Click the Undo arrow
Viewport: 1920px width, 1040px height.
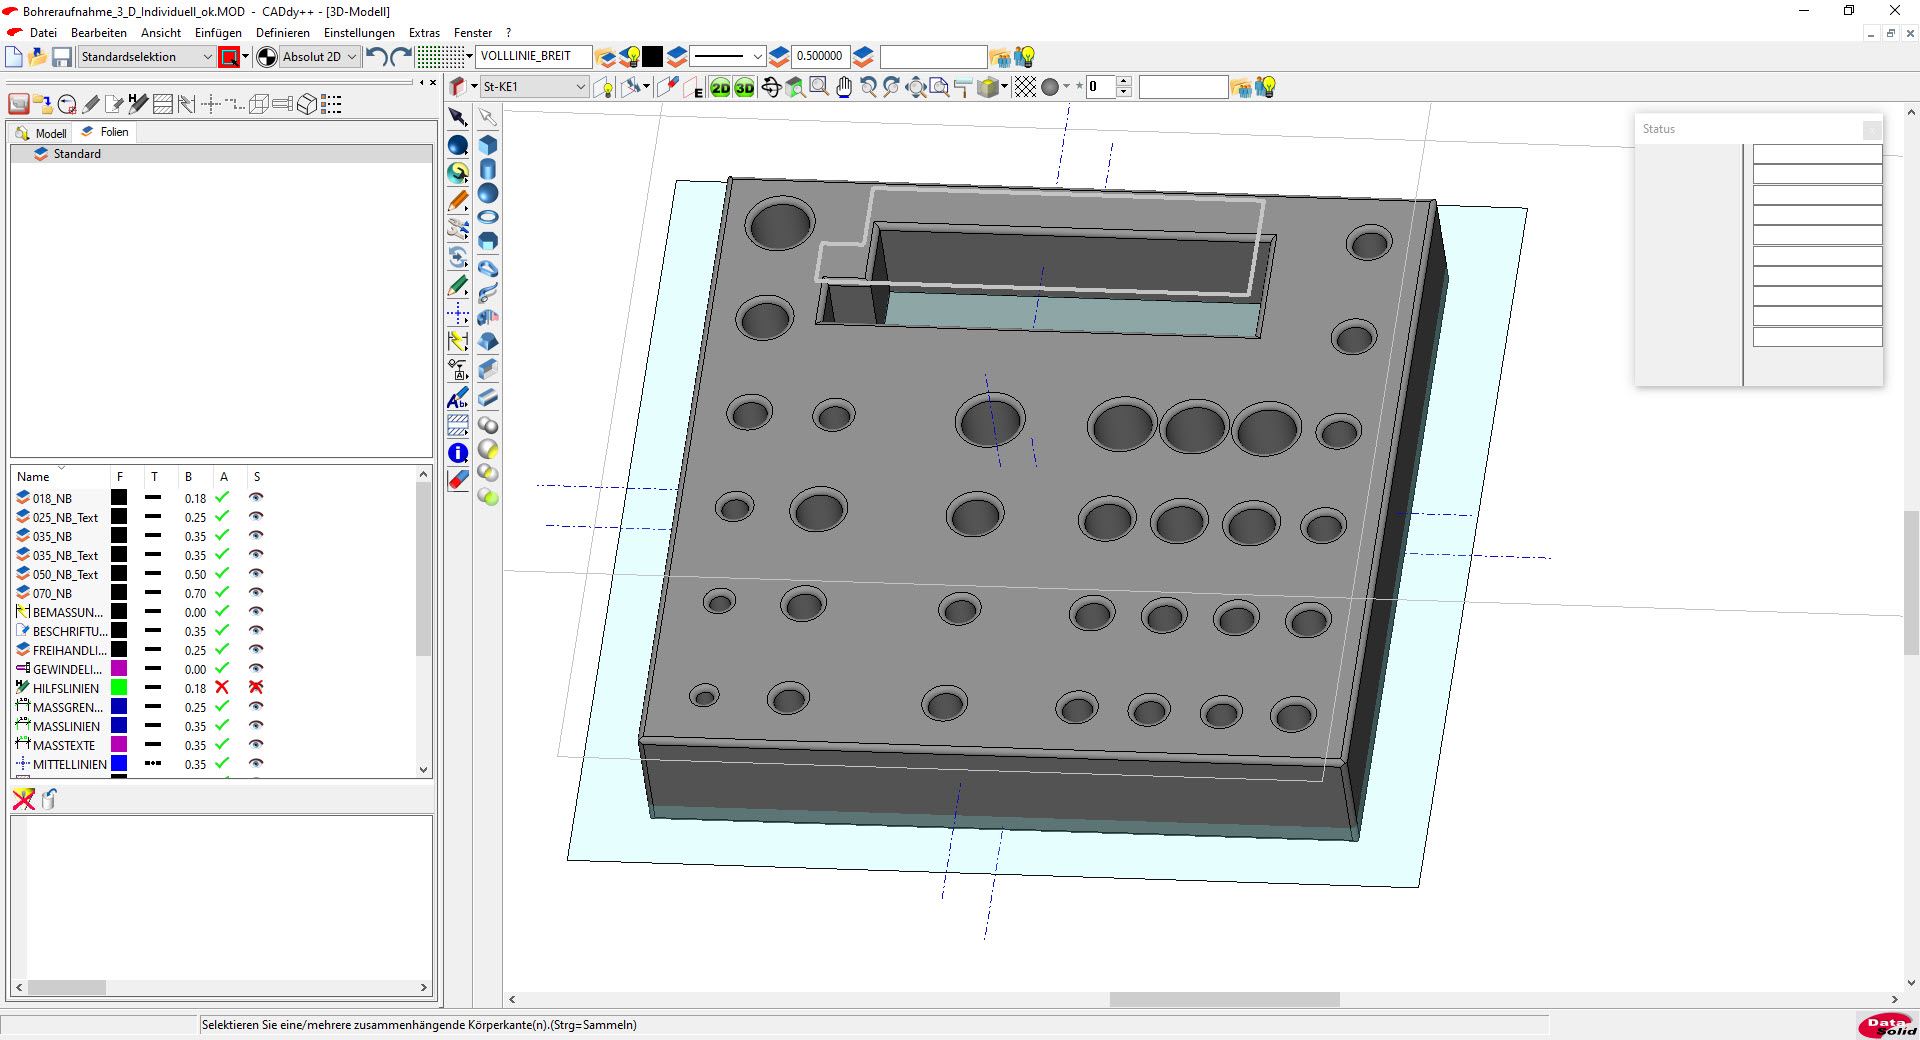pos(377,57)
